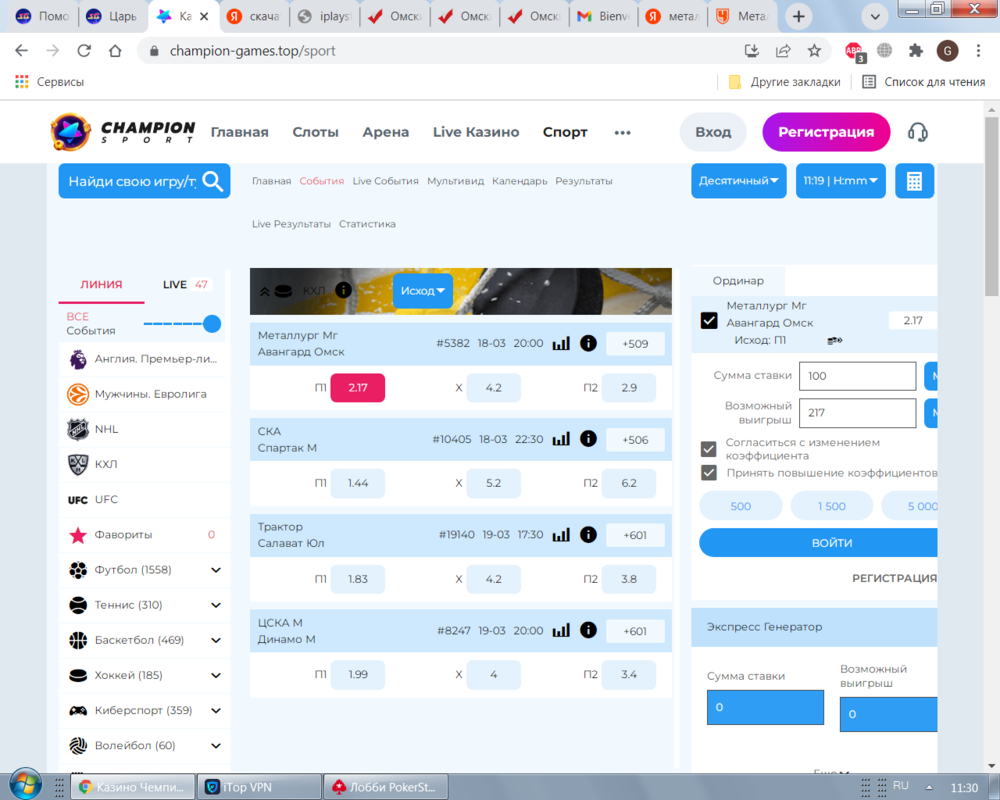Set stake with 1 500 quick button

tap(832, 506)
